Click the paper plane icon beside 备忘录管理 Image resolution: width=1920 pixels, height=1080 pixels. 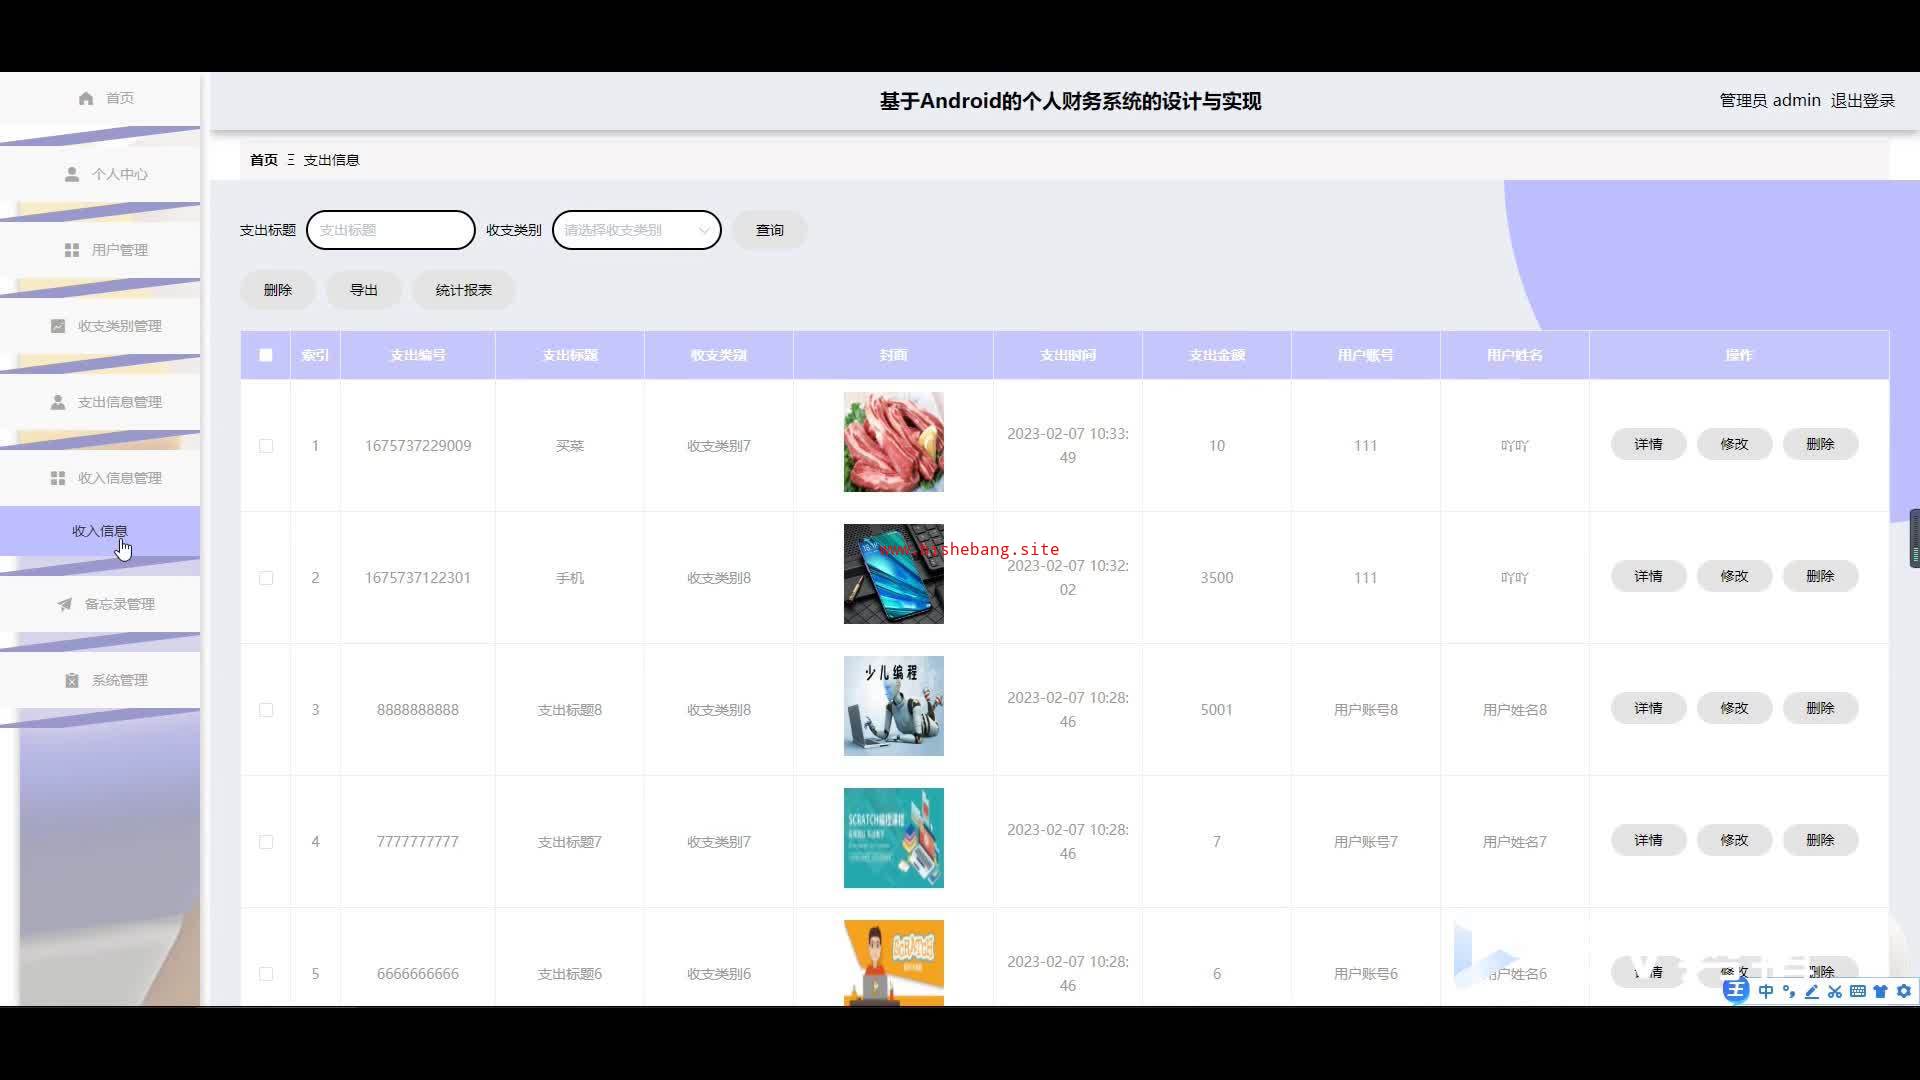[x=65, y=604]
